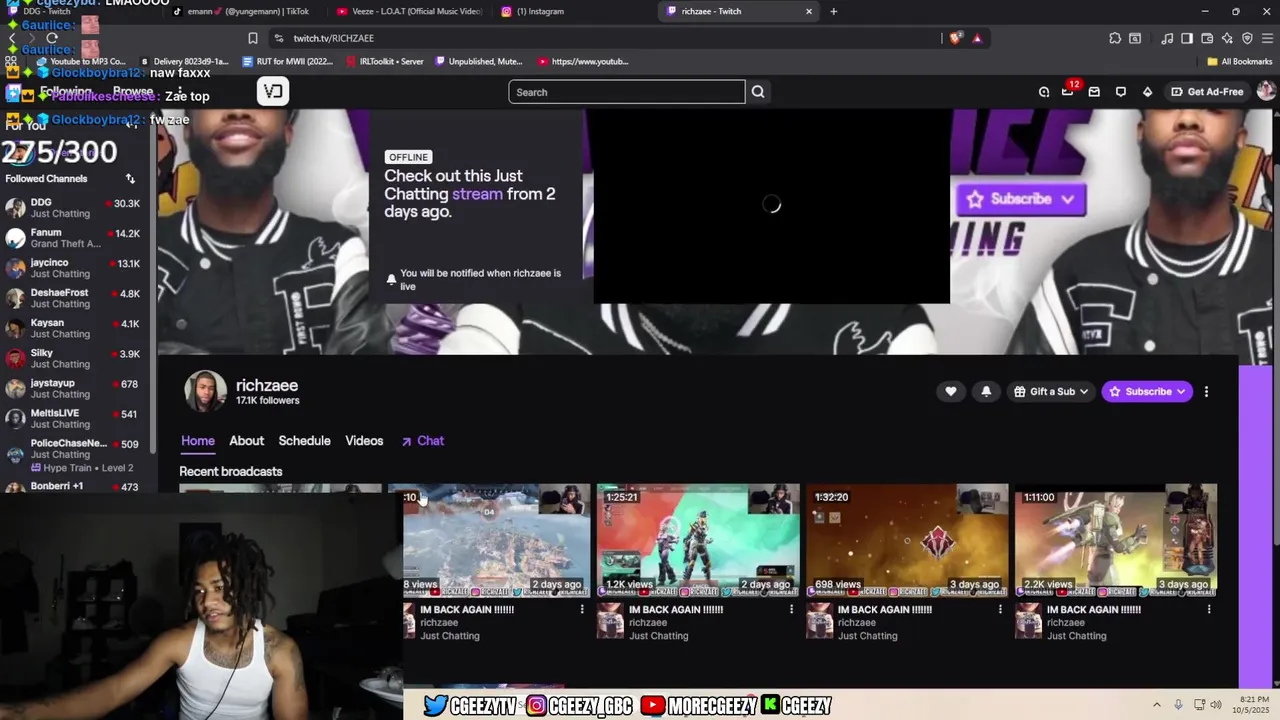This screenshot has height=720, width=1280.
Task: Open options for the 2.2K views video
Action: (1209, 609)
